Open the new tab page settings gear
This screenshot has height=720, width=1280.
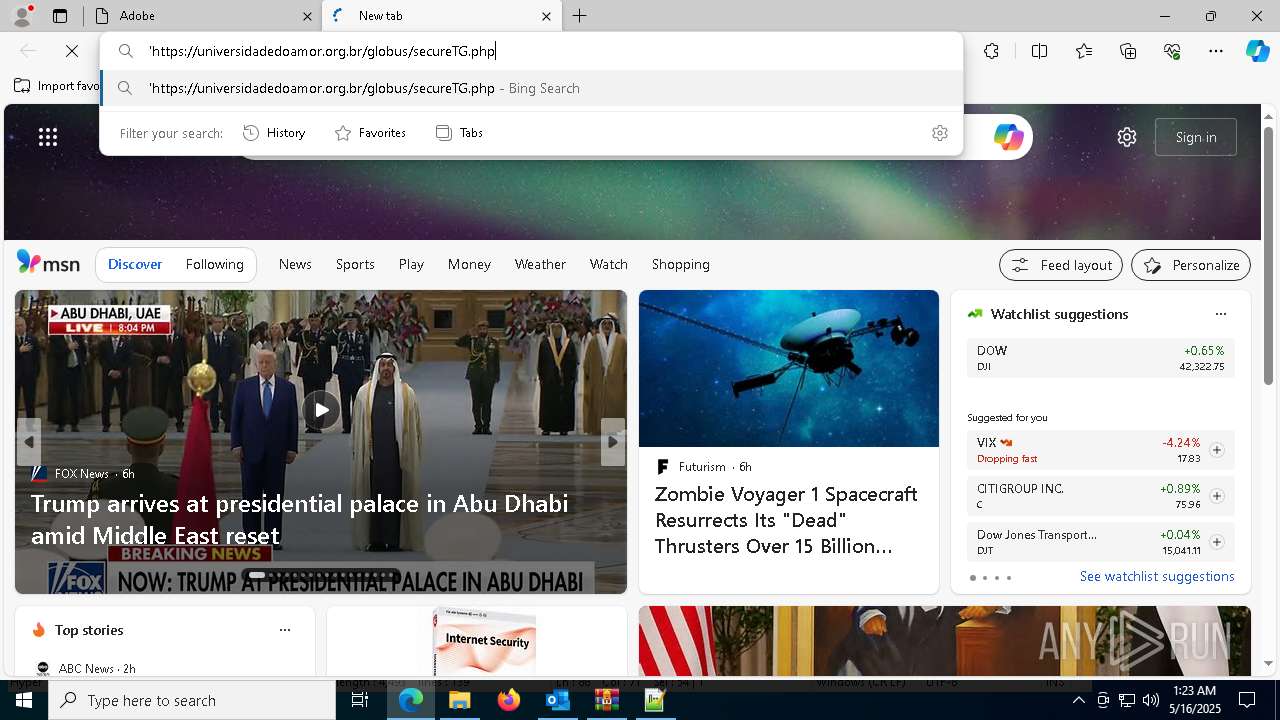1127,137
